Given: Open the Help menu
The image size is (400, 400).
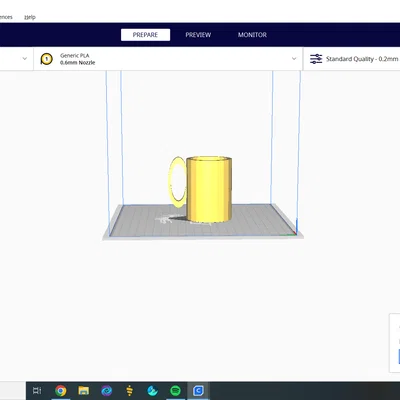Looking at the screenshot, I should pos(30,17).
